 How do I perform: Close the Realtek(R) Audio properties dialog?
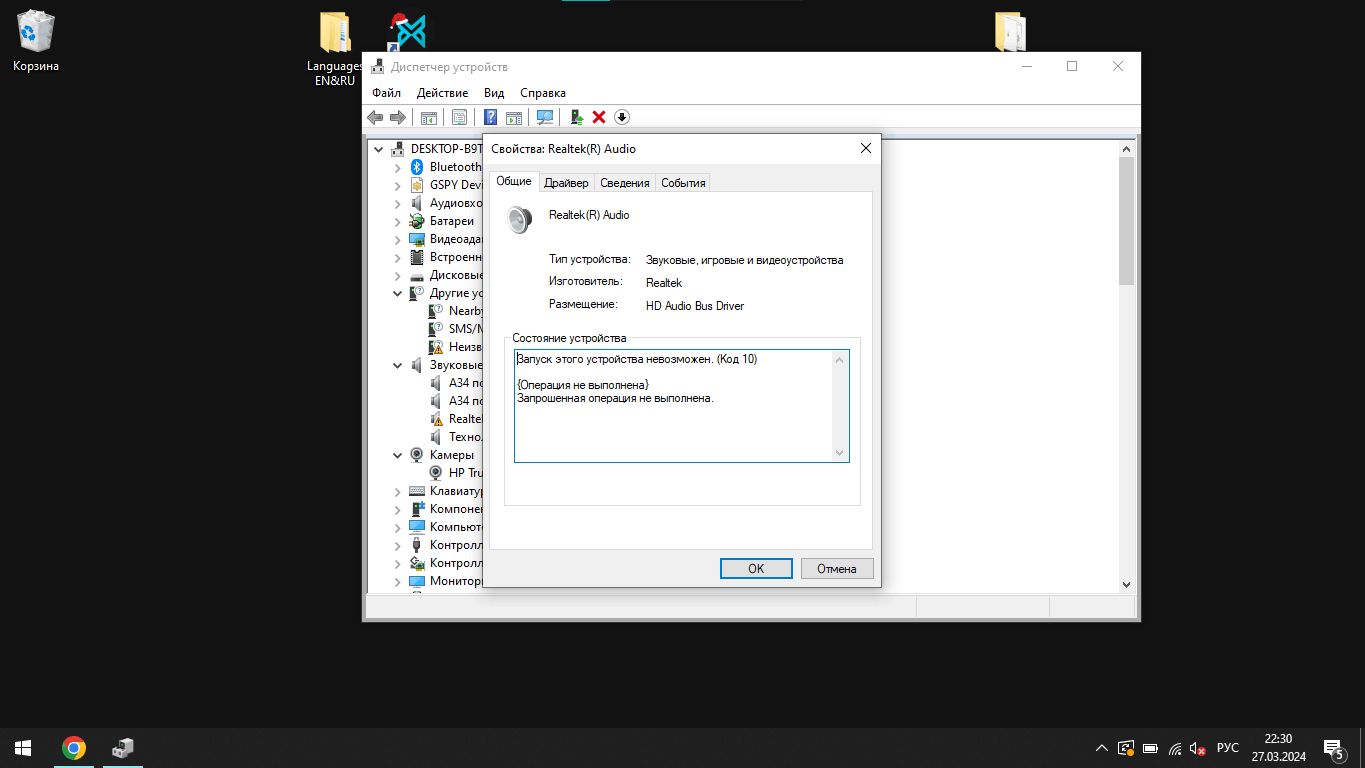[866, 148]
